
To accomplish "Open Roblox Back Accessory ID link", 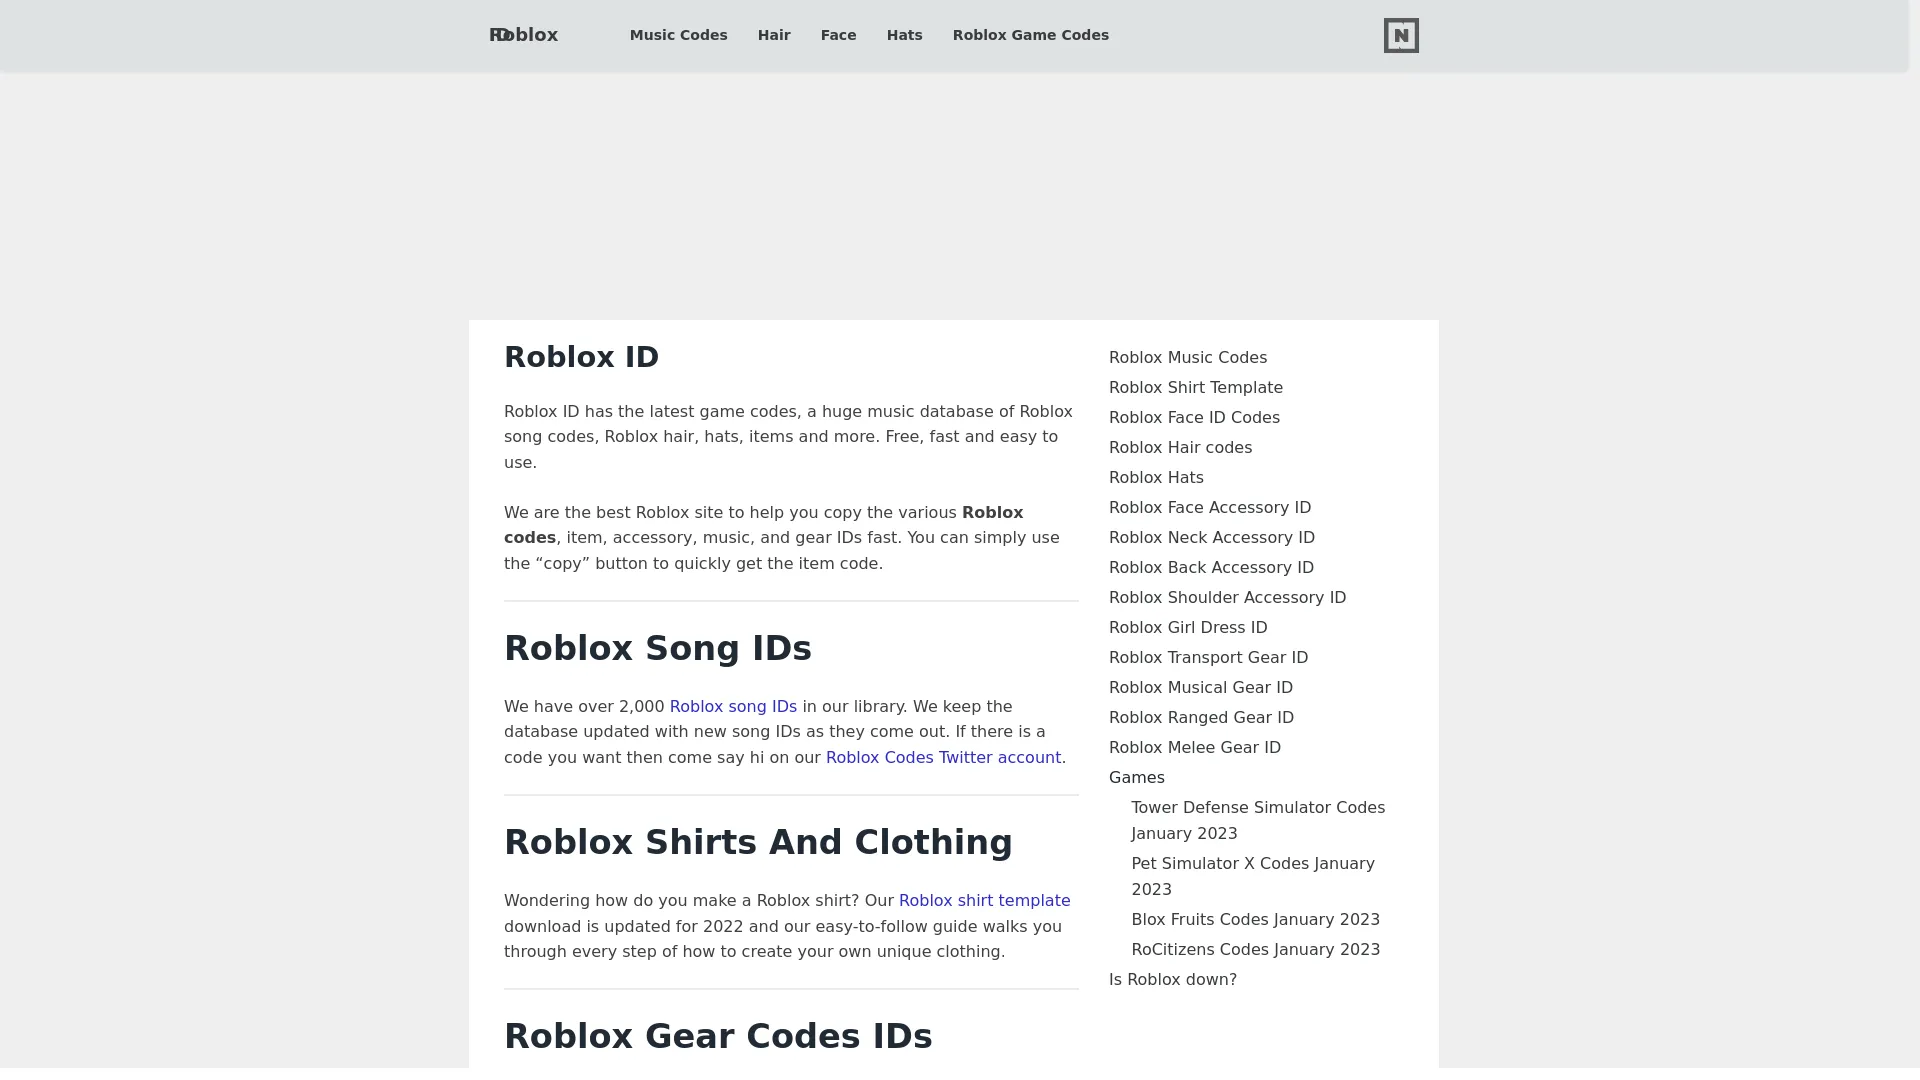I will [x=1211, y=568].
